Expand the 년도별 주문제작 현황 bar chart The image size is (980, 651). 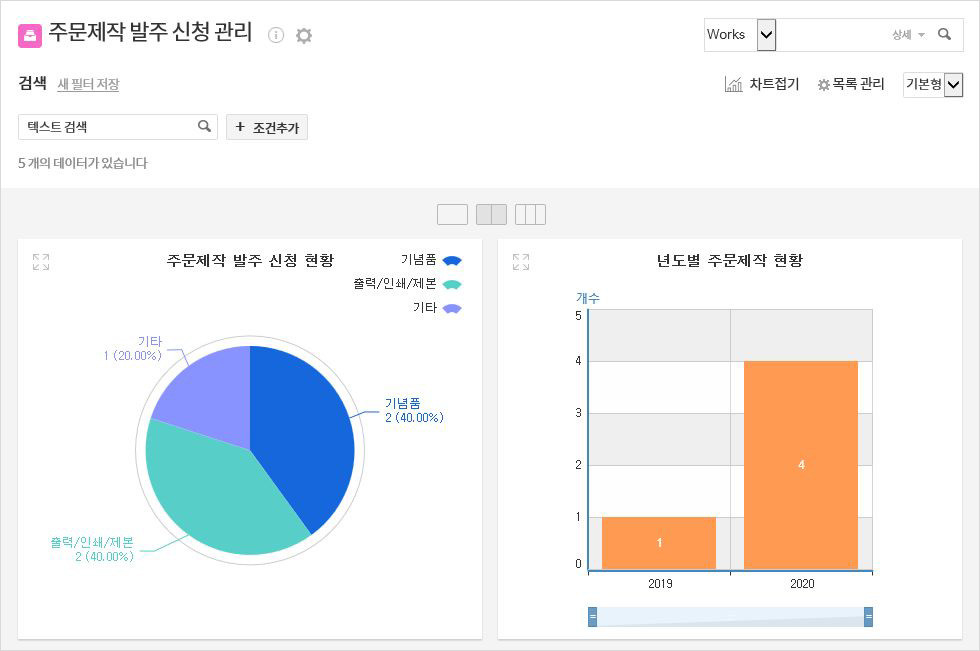coord(521,262)
